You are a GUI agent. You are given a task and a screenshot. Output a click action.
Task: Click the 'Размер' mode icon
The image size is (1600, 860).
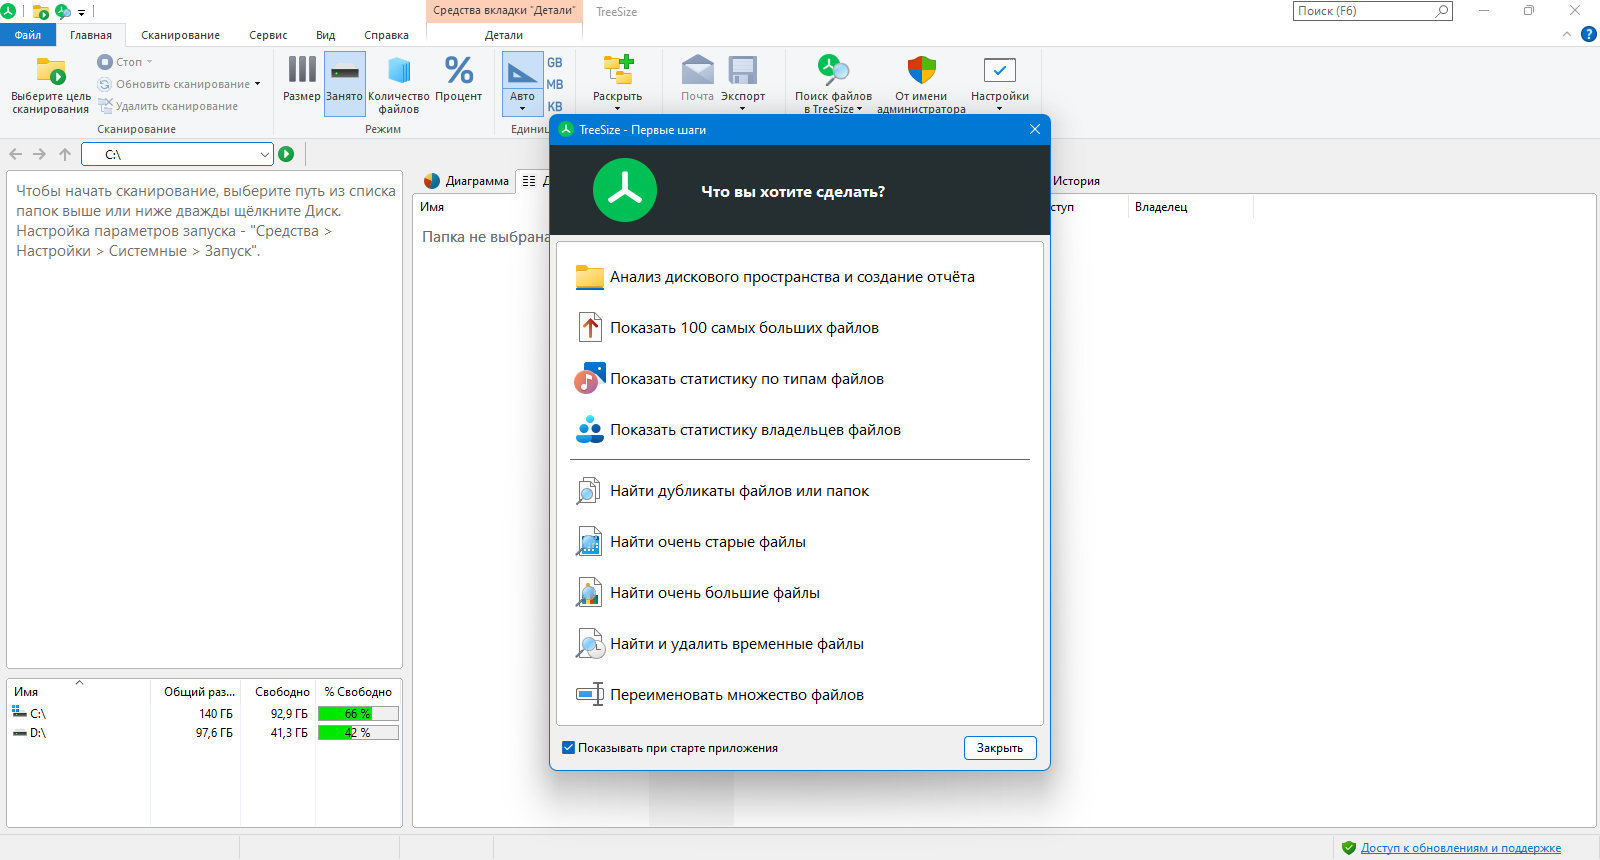point(301,72)
